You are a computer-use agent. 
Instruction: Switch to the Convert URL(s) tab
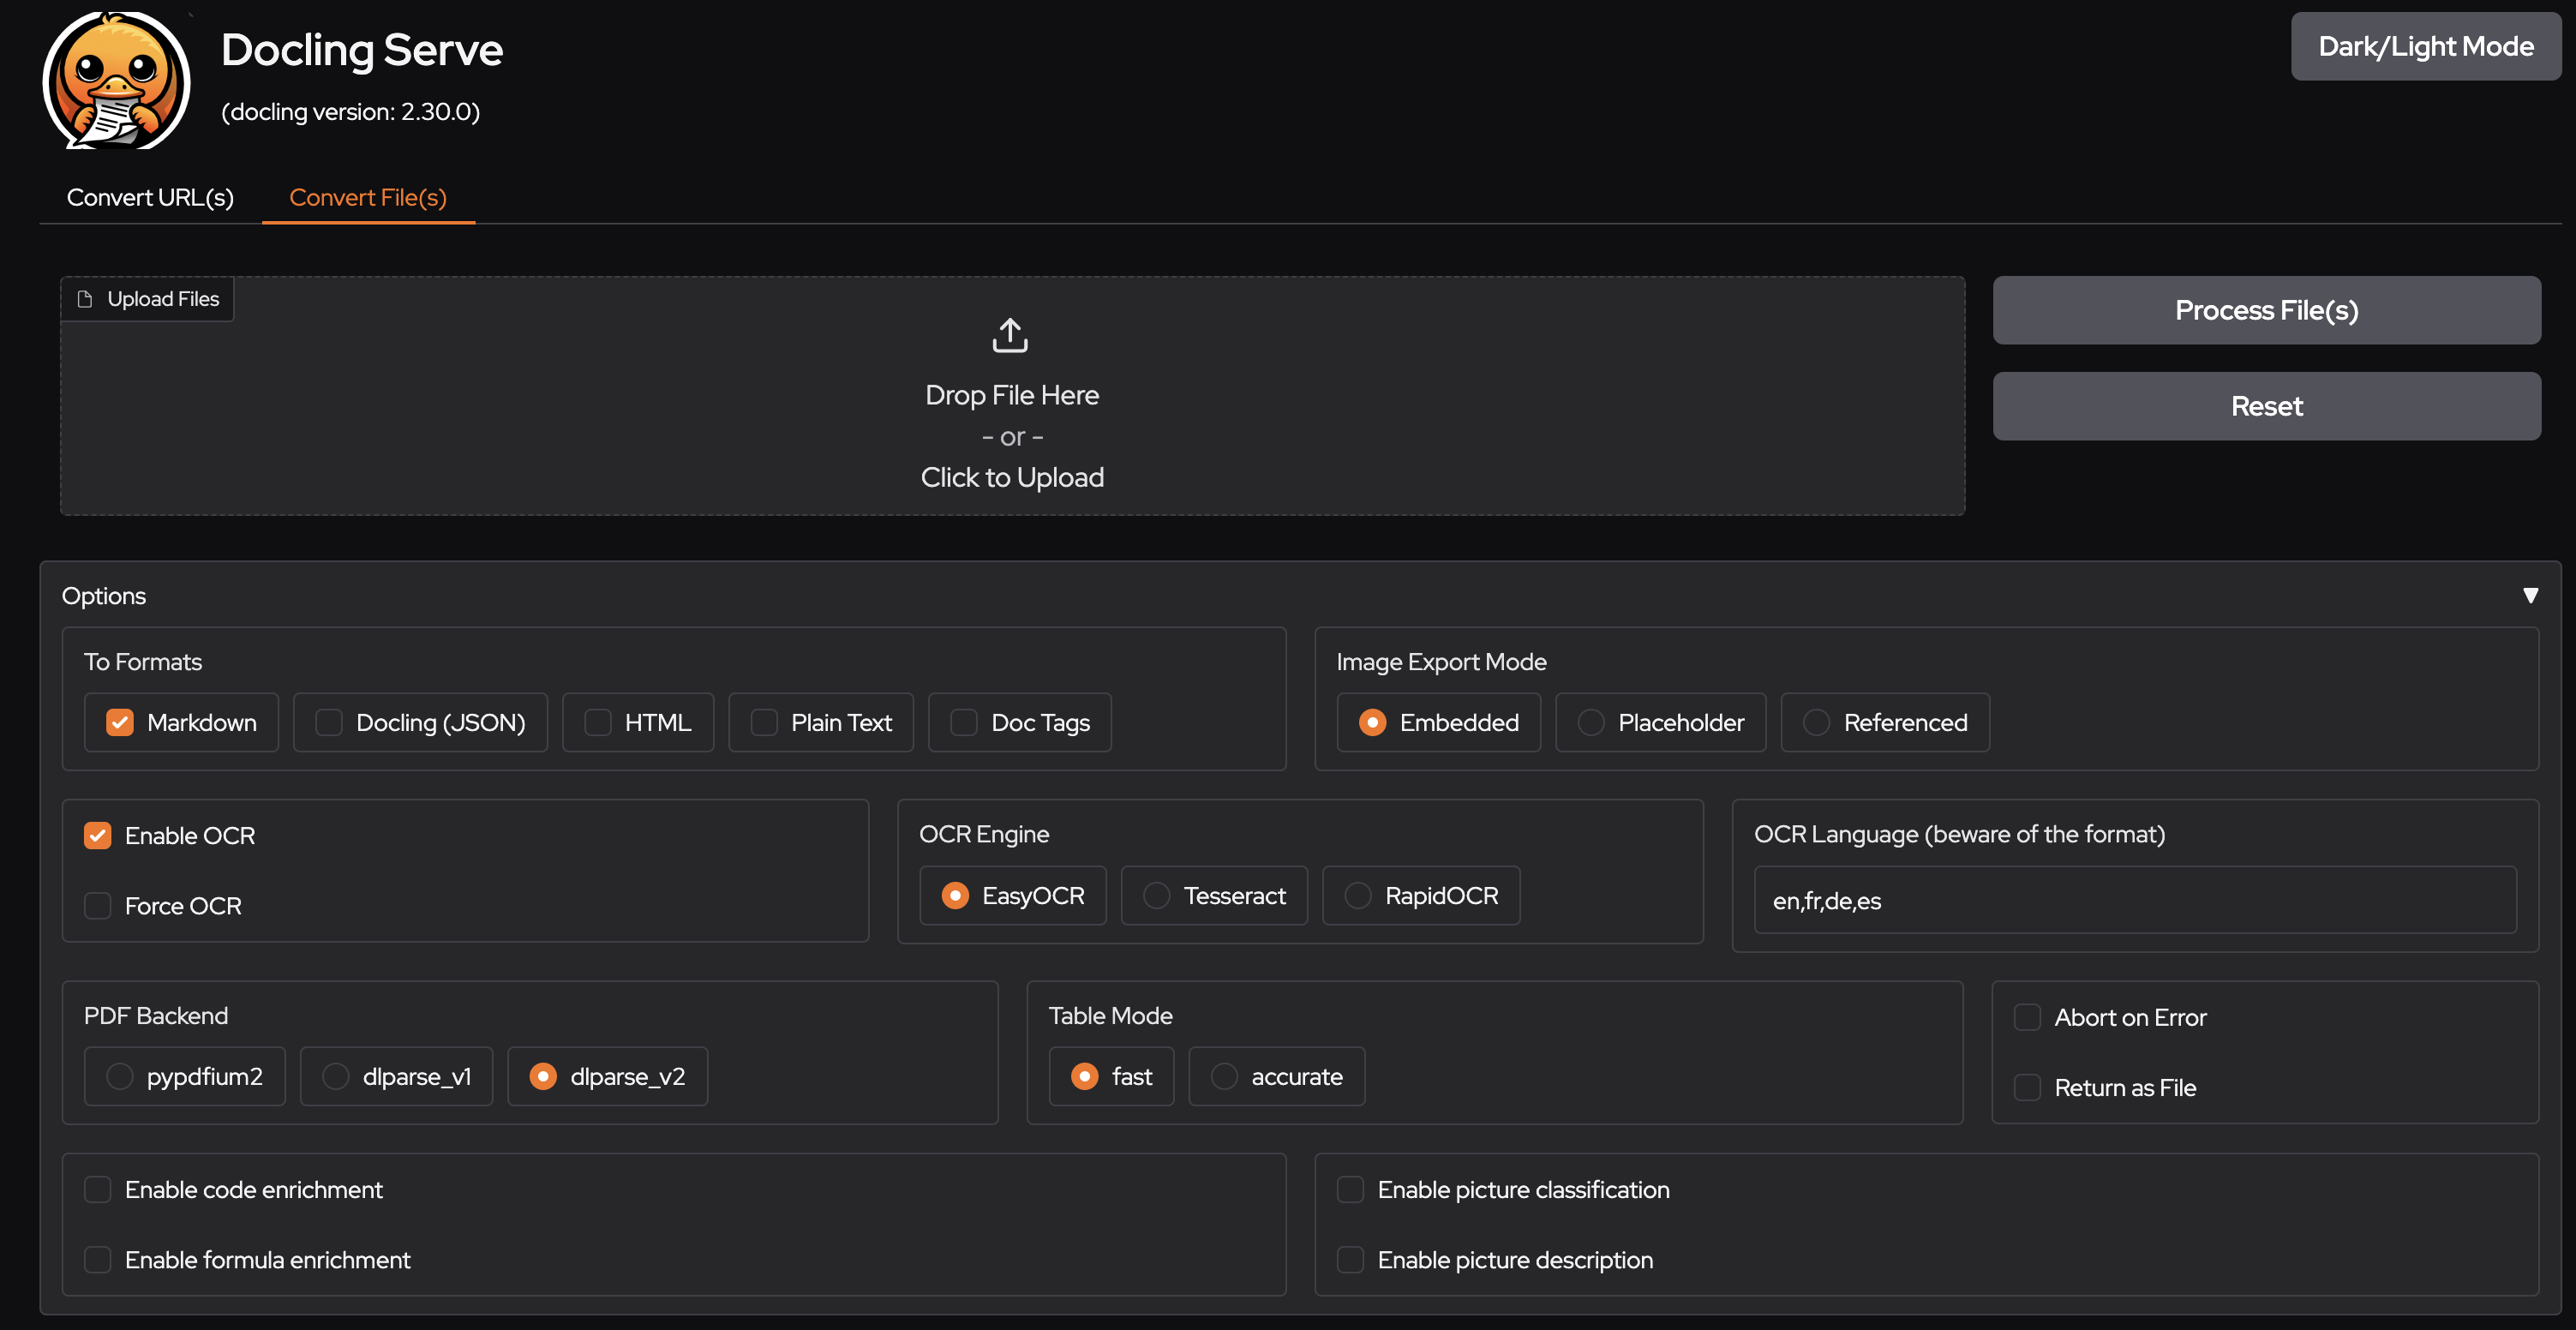(150, 197)
